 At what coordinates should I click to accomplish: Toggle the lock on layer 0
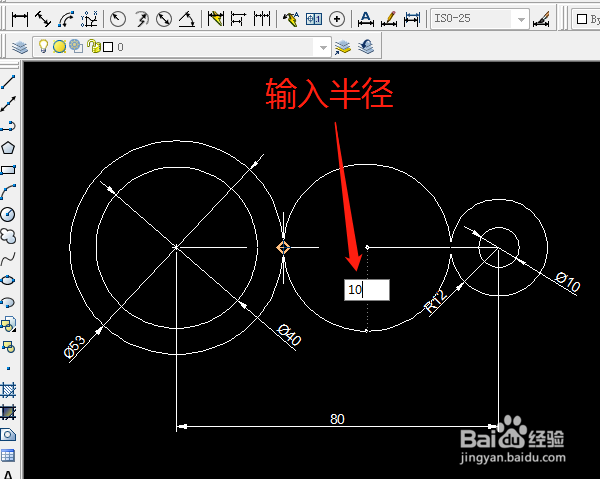click(x=93, y=47)
